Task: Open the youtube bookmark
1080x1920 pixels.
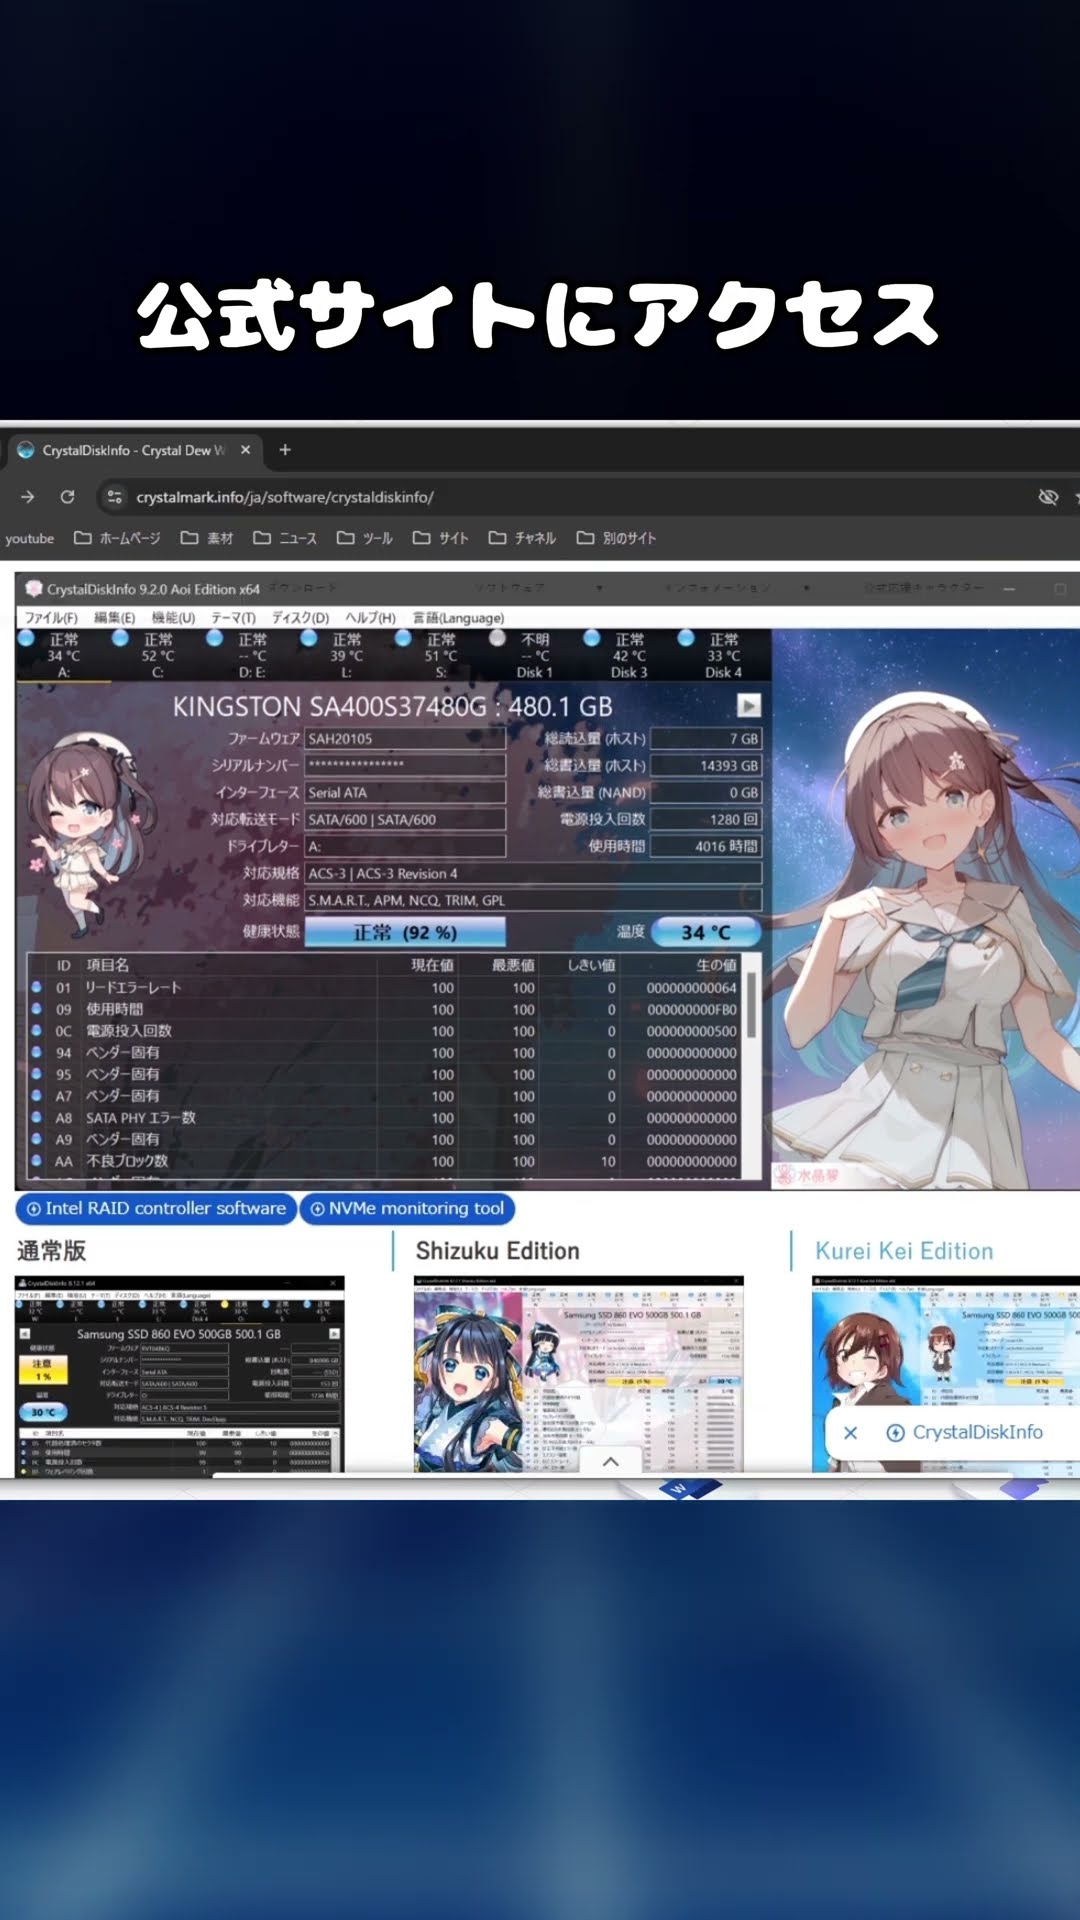Action: 29,538
